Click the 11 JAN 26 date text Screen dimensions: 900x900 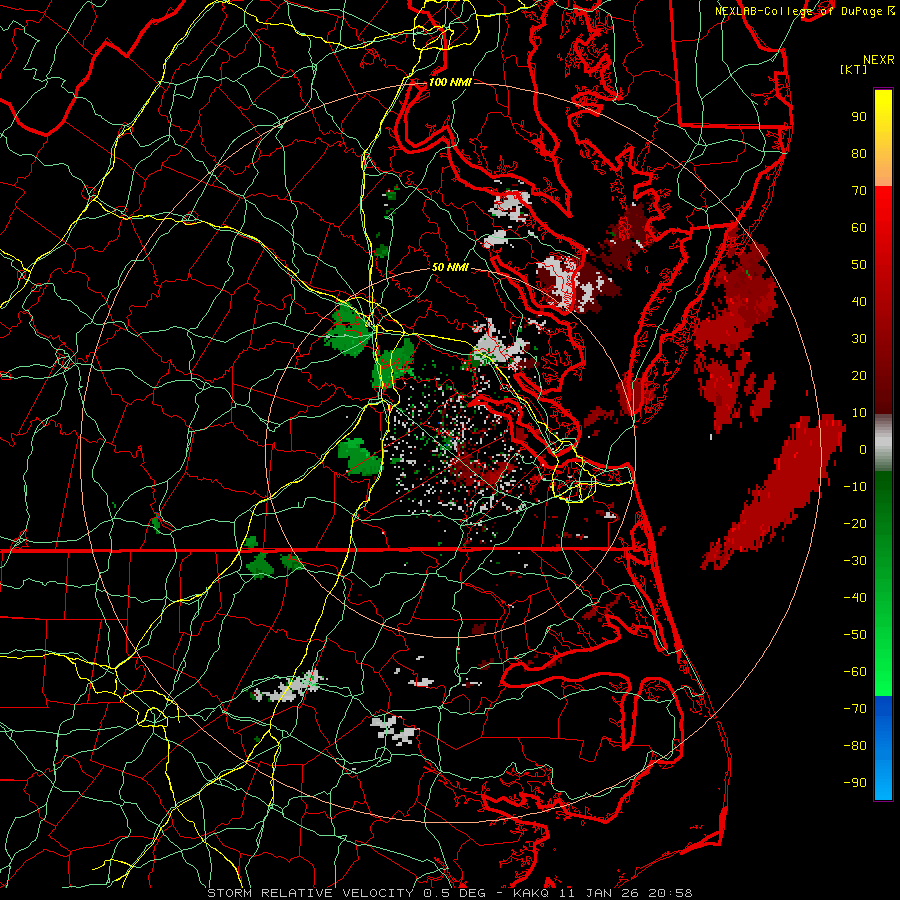point(602,893)
